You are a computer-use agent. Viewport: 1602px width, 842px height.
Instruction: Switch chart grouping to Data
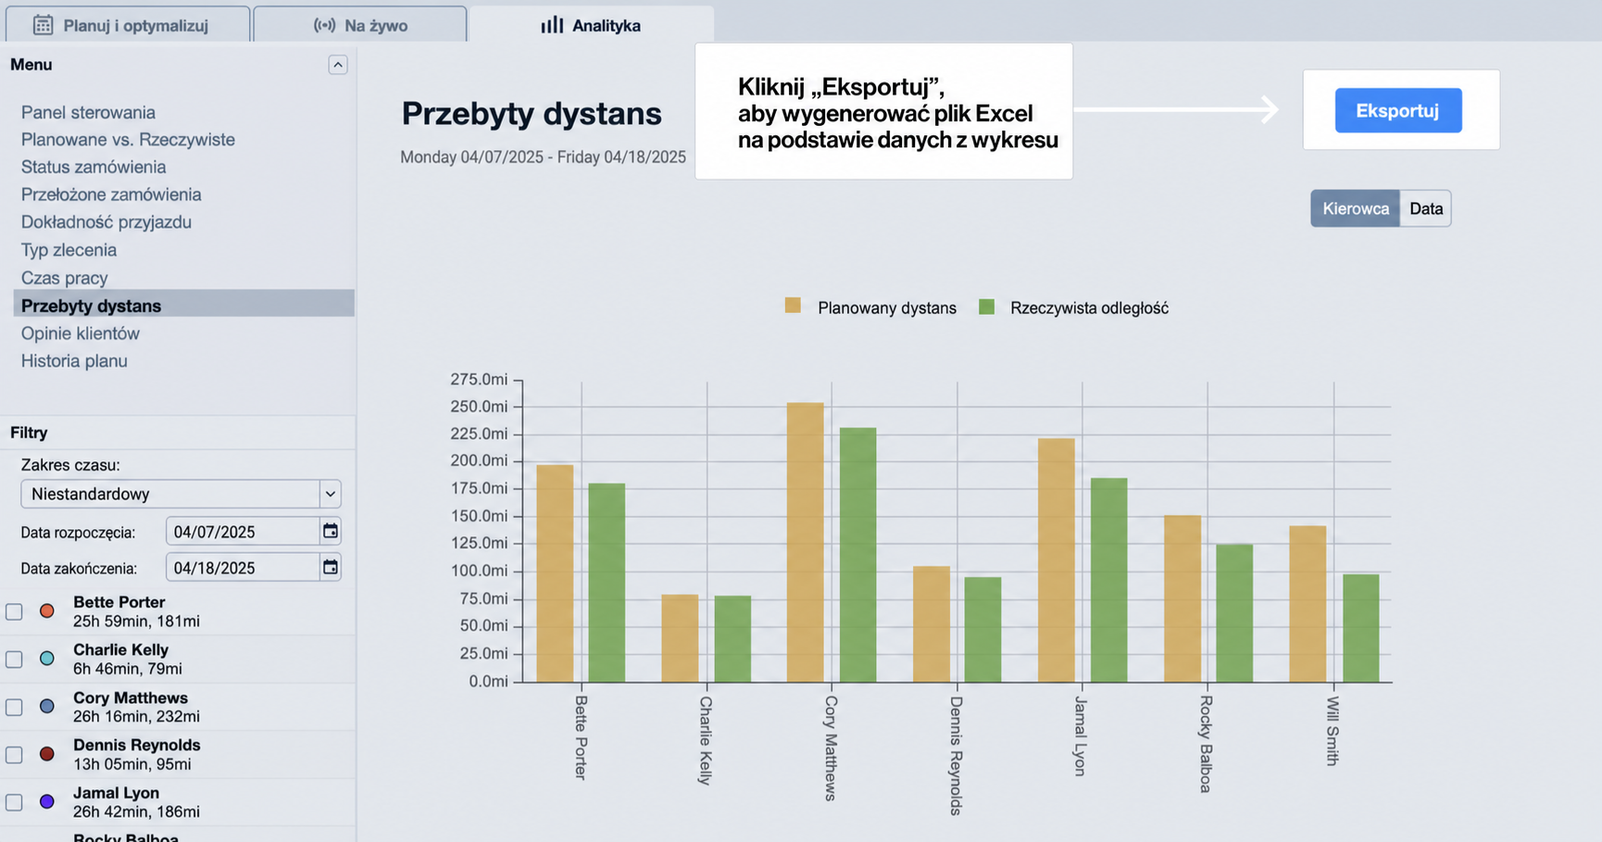(1426, 208)
